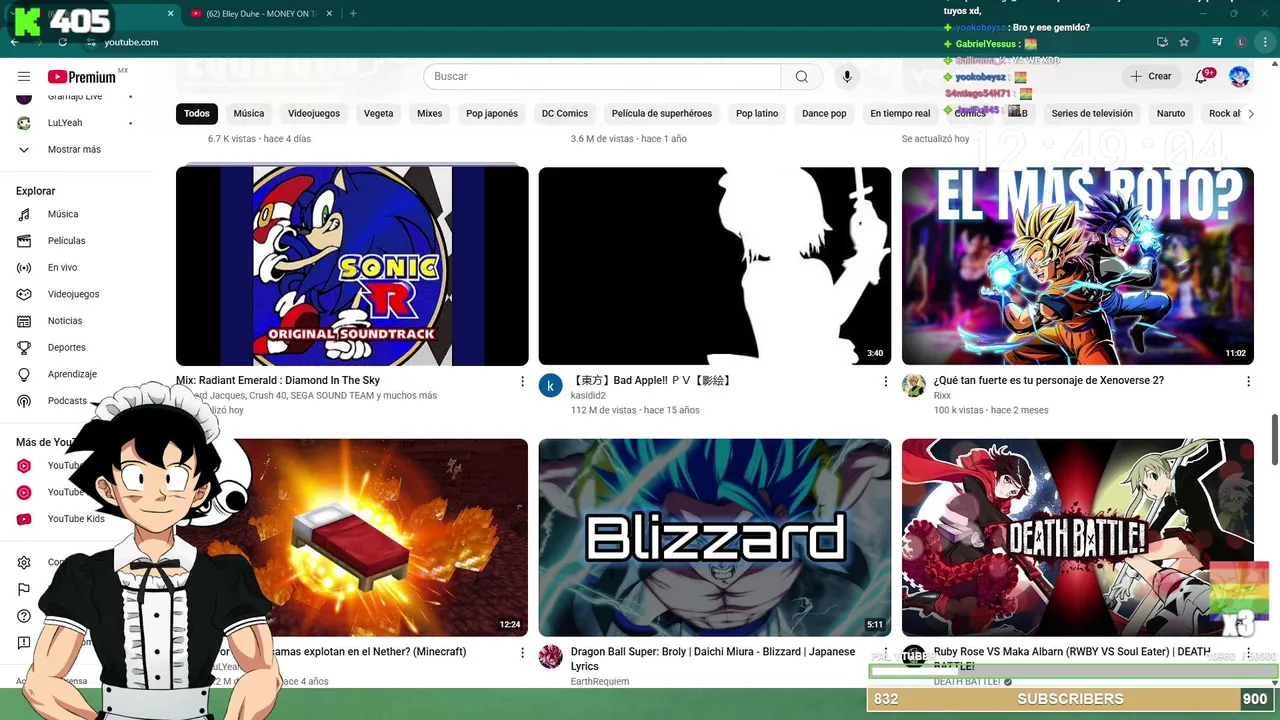This screenshot has width=1280, height=720.
Task: Open the Chrome profile L icon
Action: 1241,42
